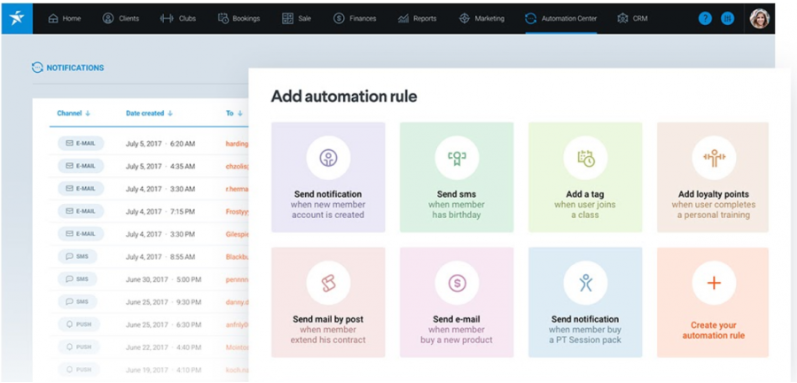The image size is (797, 383).
Task: Click E-MAIL badge for July 4, 3:30 PM
Action: [x=81, y=234]
